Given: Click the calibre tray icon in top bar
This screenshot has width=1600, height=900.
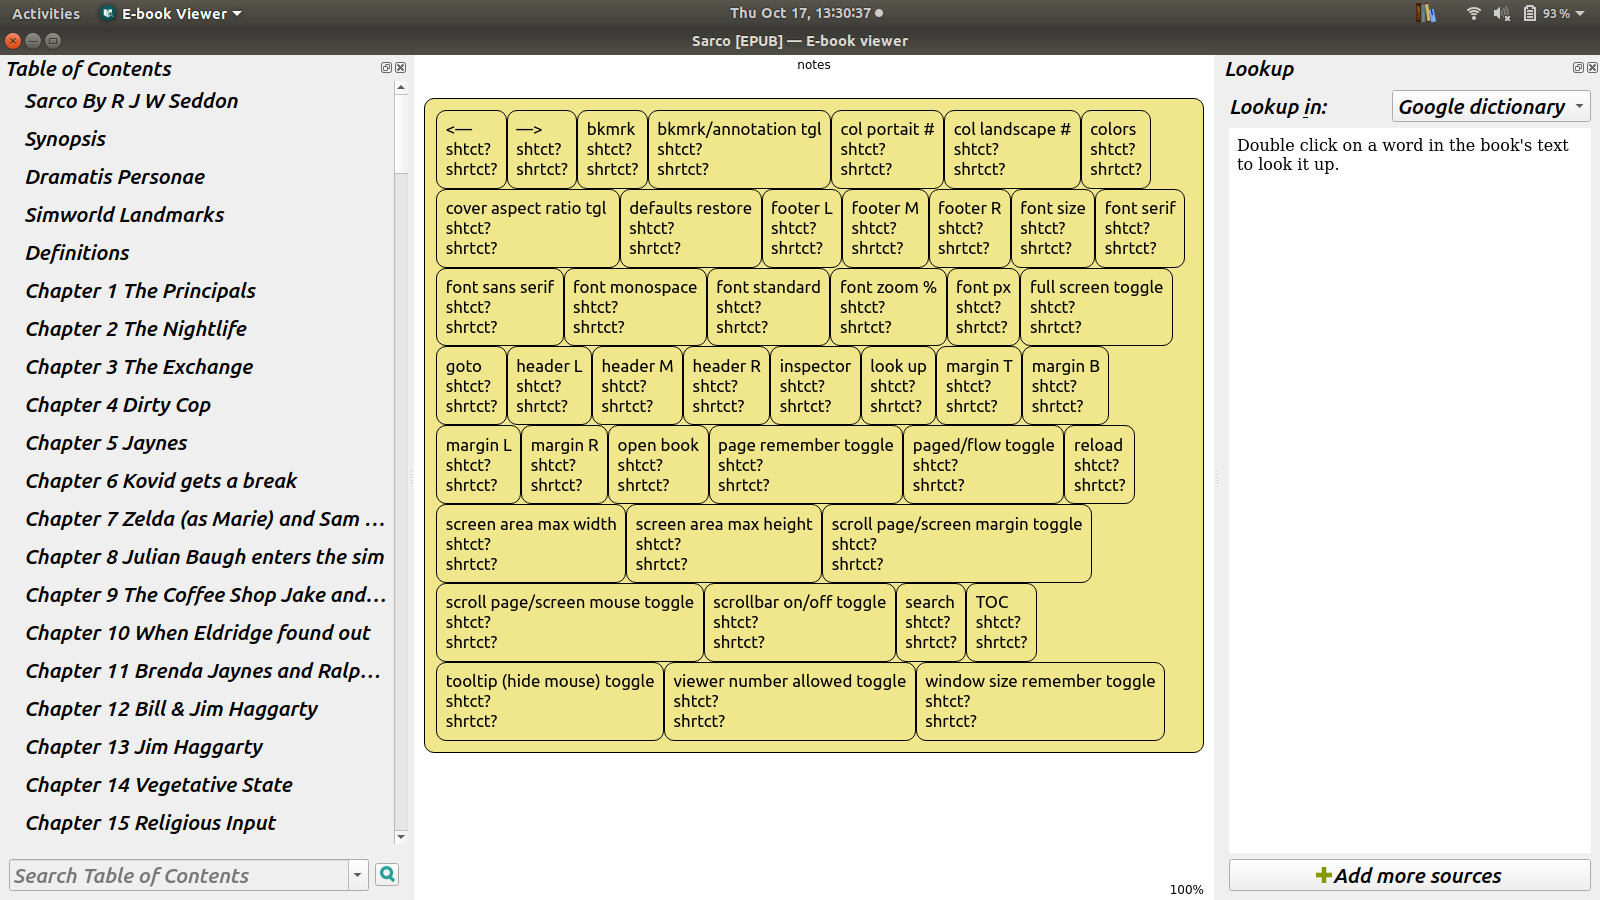Looking at the screenshot, I should click(1426, 13).
